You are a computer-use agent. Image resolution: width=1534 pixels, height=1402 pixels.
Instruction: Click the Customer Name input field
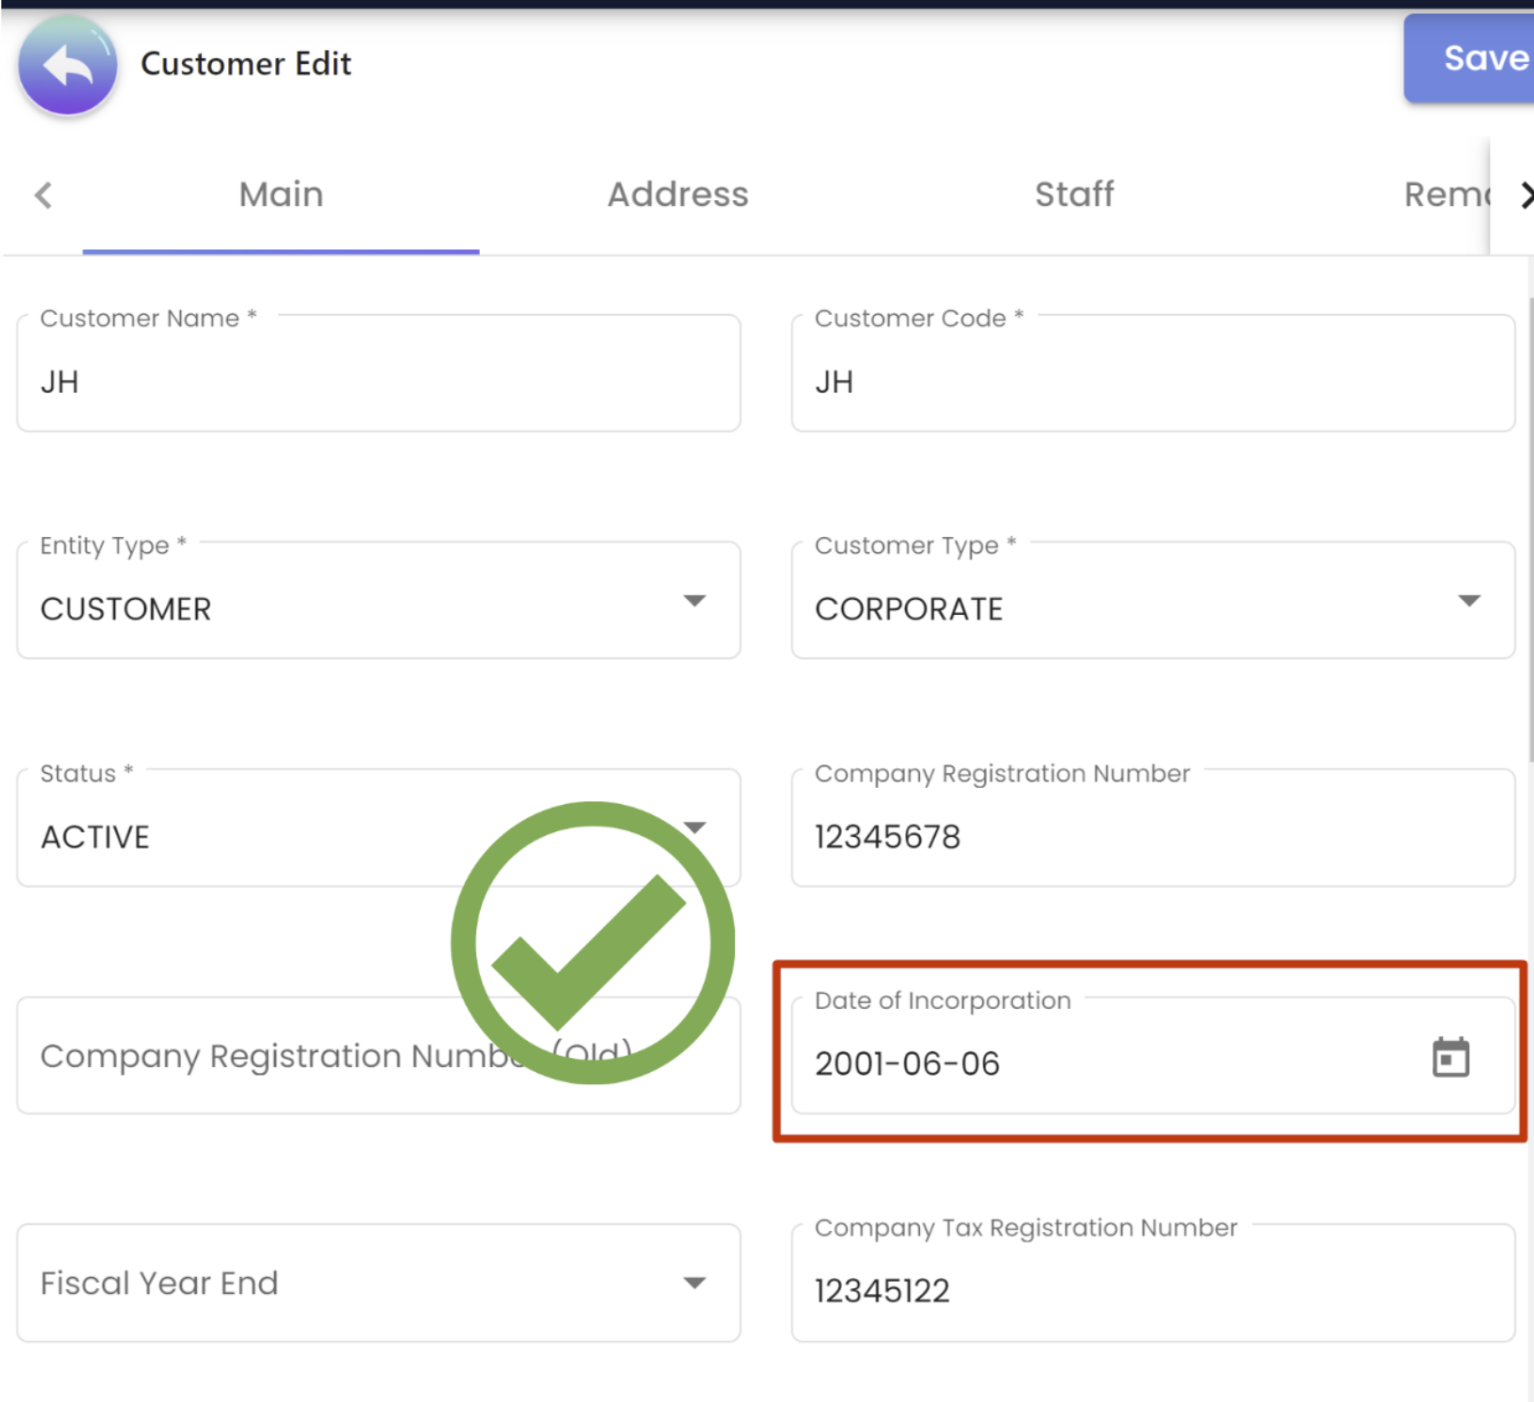(378, 382)
